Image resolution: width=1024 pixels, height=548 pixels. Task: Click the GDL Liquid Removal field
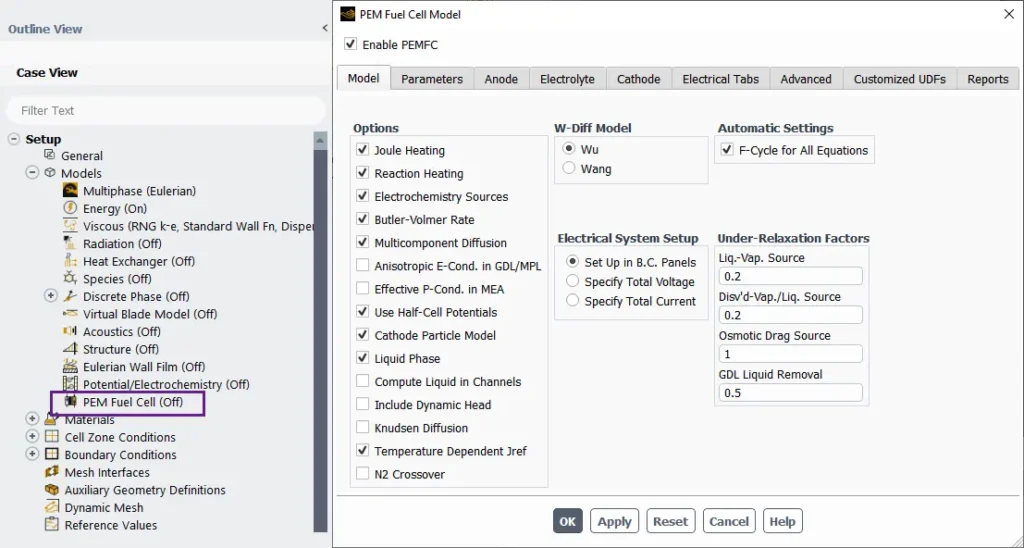pyautogui.click(x=790, y=393)
